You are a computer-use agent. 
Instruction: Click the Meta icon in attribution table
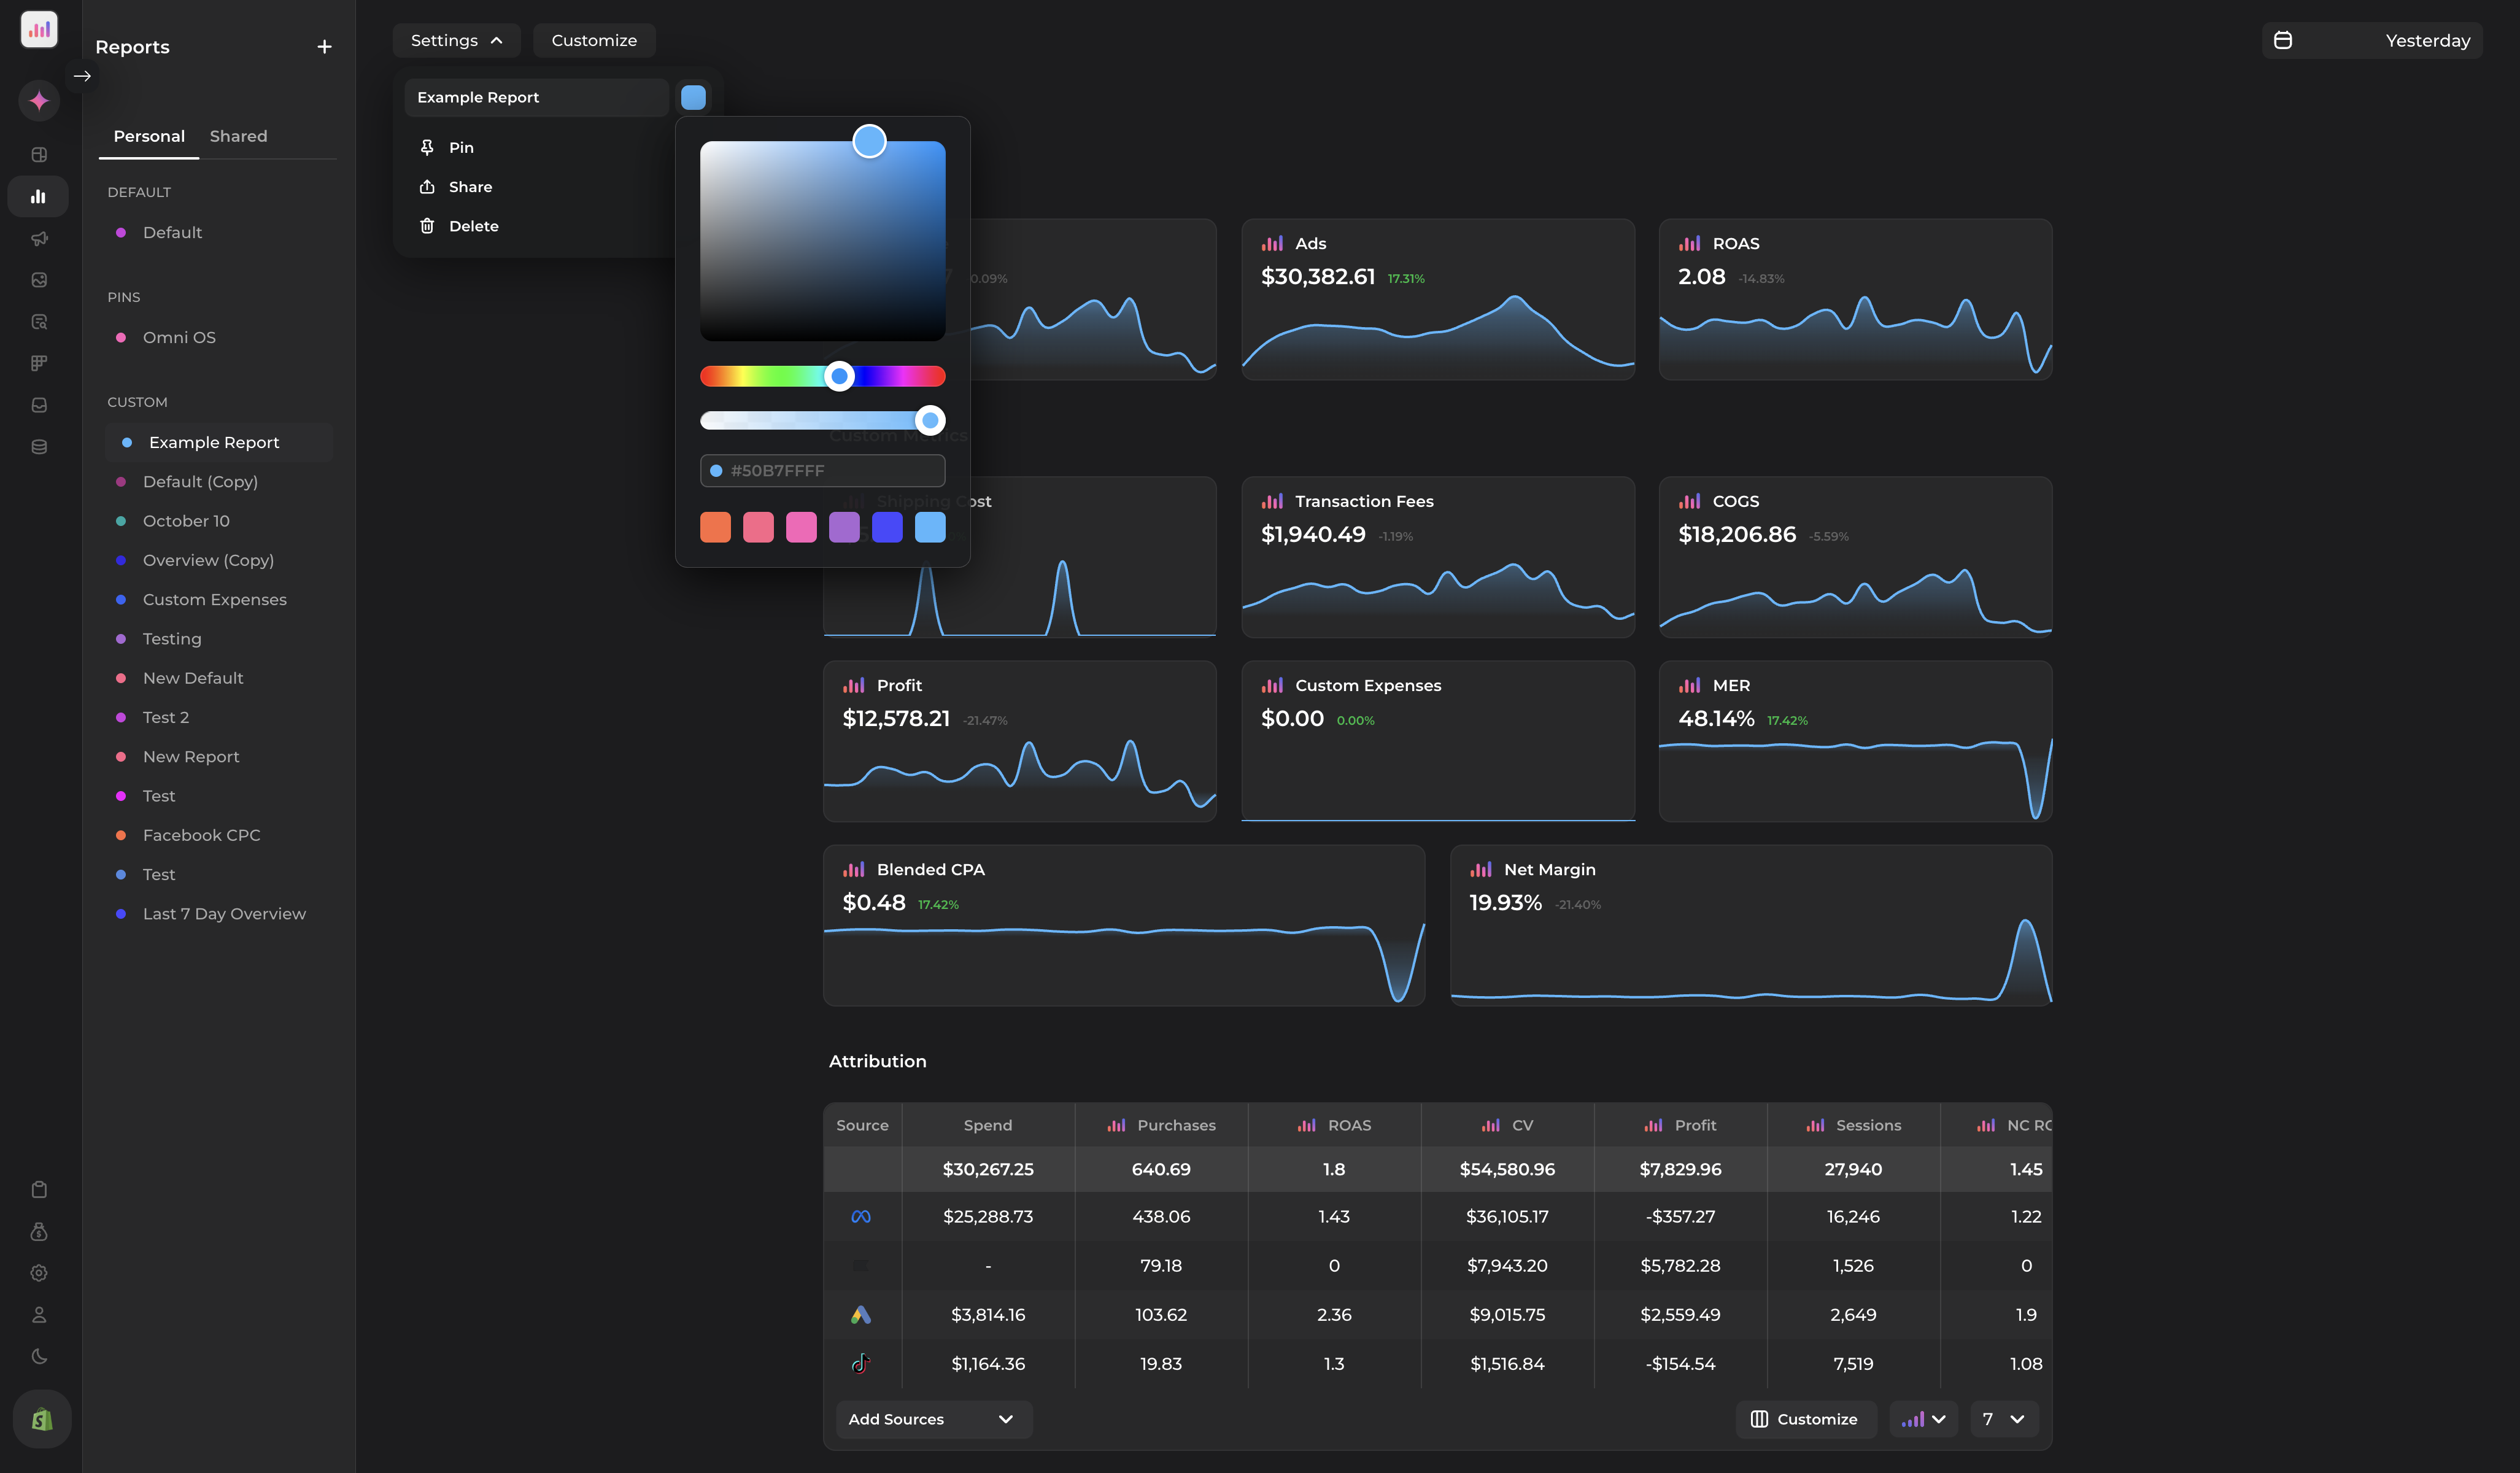(x=861, y=1217)
